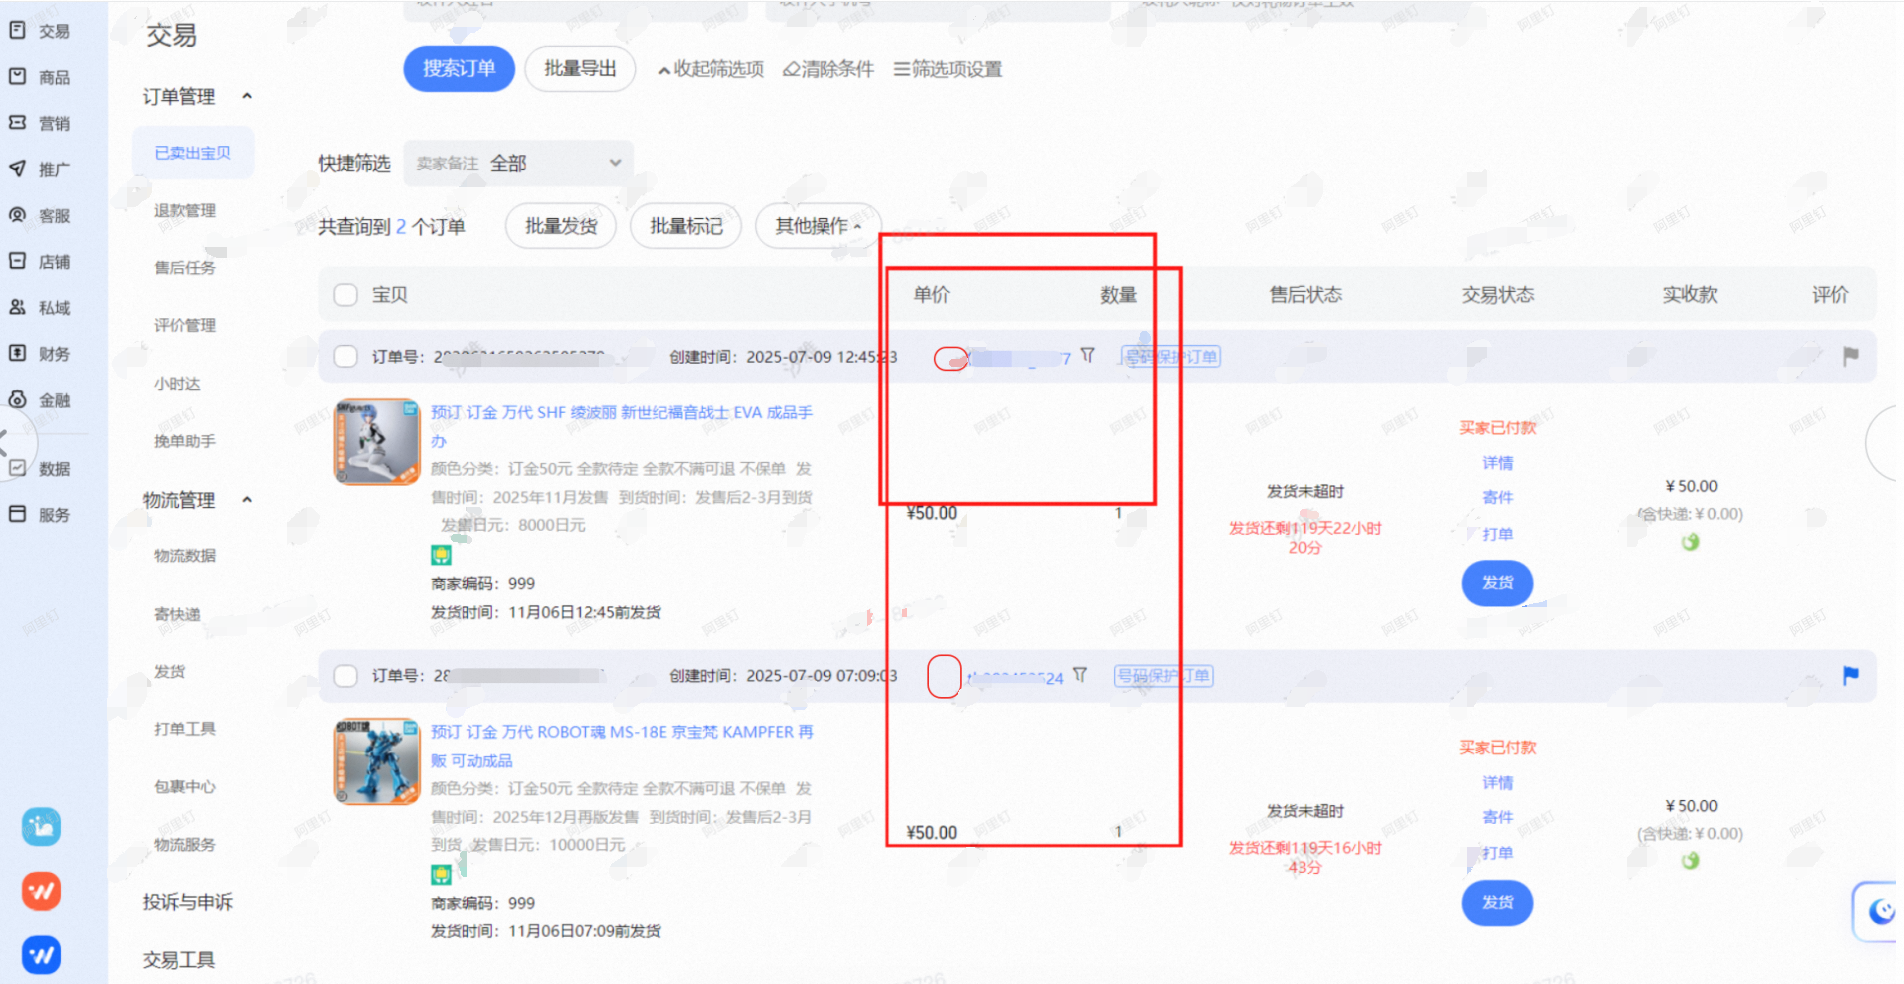Viewport: 1904px width, 984px height.
Task: Click the 批量标记 button
Action: click(686, 226)
